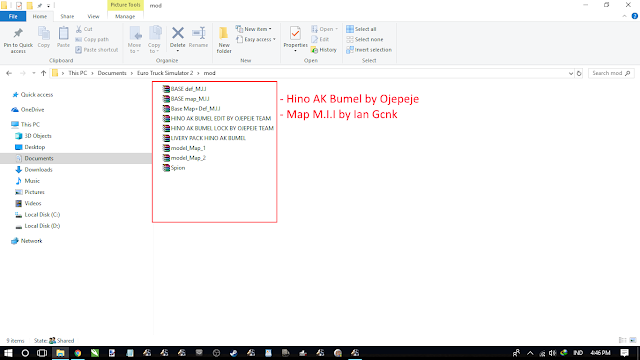Open the Move to dropdown

(x=134, y=40)
